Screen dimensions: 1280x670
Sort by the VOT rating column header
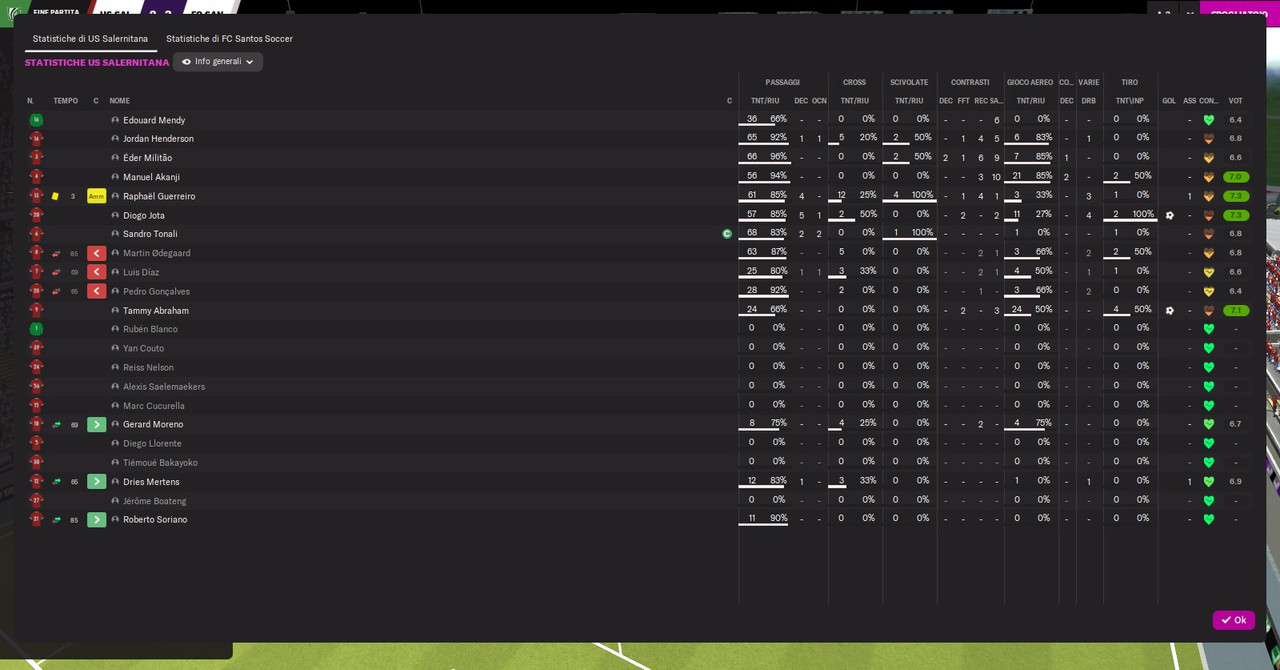click(1235, 101)
